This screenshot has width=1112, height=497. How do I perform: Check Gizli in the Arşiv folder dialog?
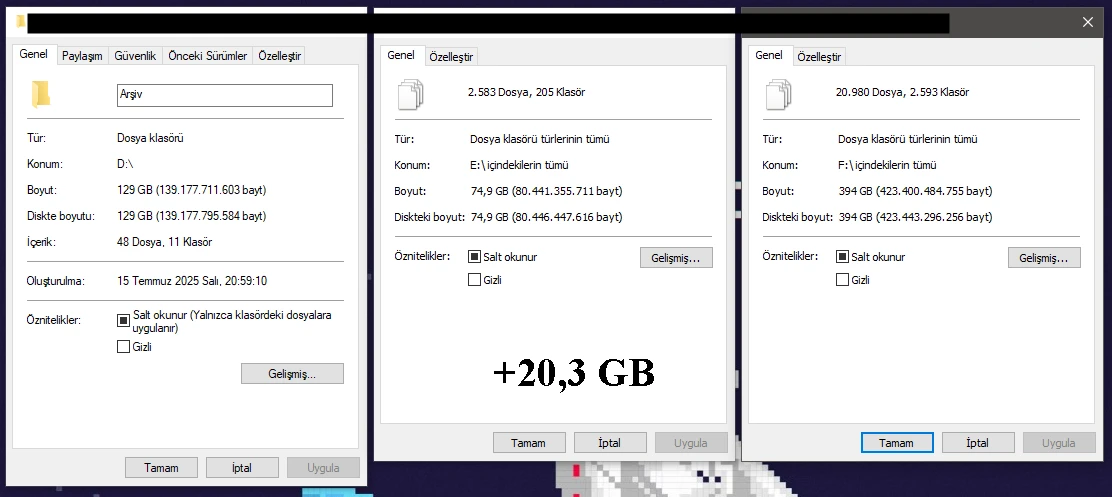[x=124, y=347]
